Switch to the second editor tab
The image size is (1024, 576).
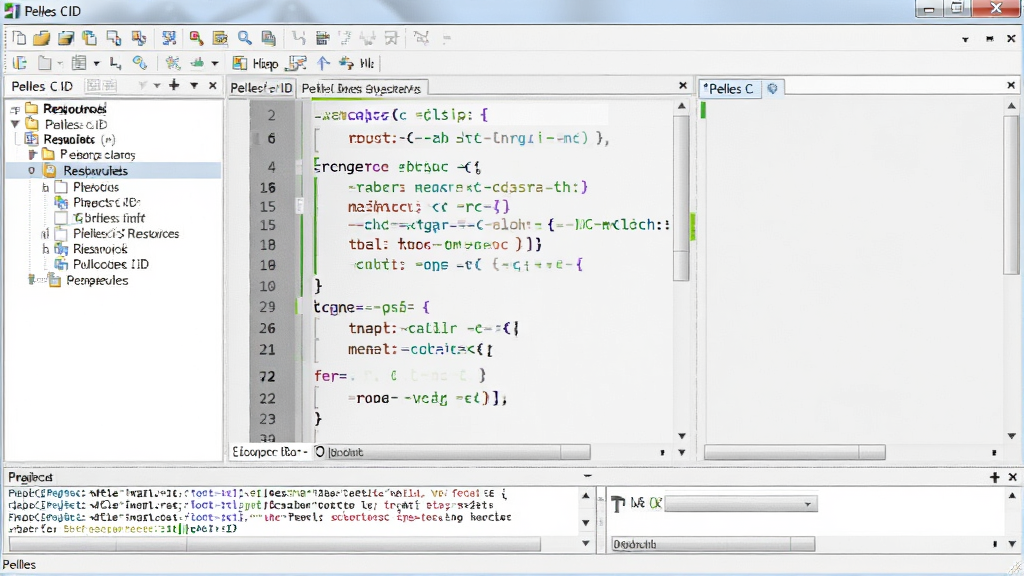click(x=361, y=88)
